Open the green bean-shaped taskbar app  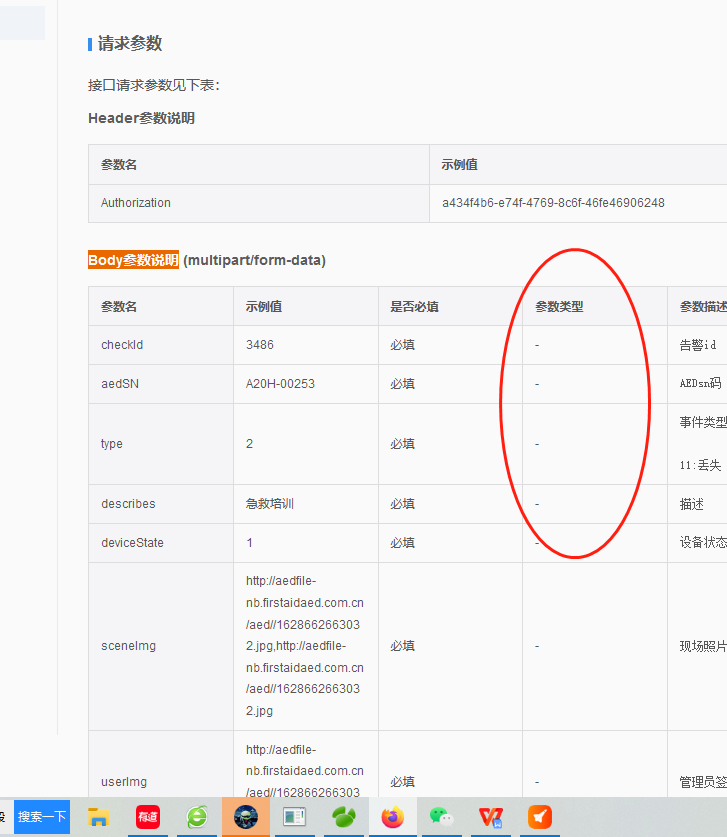click(x=344, y=817)
